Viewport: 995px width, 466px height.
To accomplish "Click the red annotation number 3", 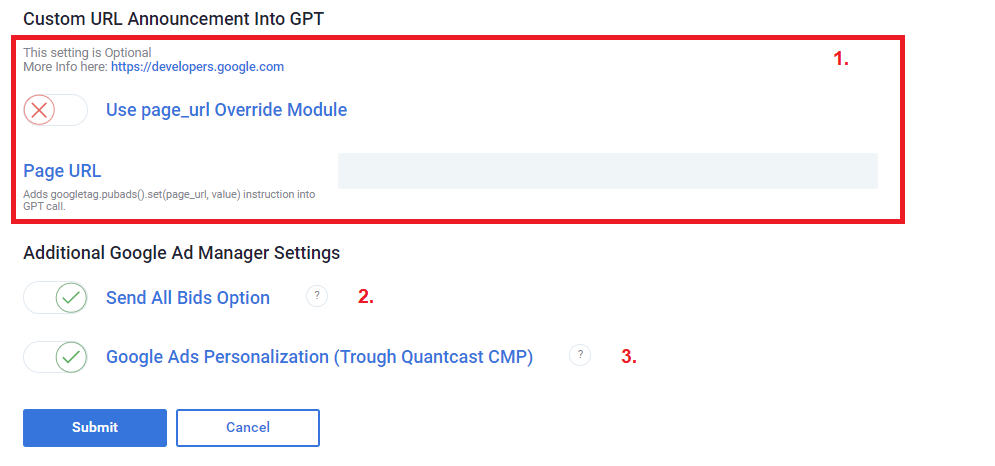I will 629,356.
